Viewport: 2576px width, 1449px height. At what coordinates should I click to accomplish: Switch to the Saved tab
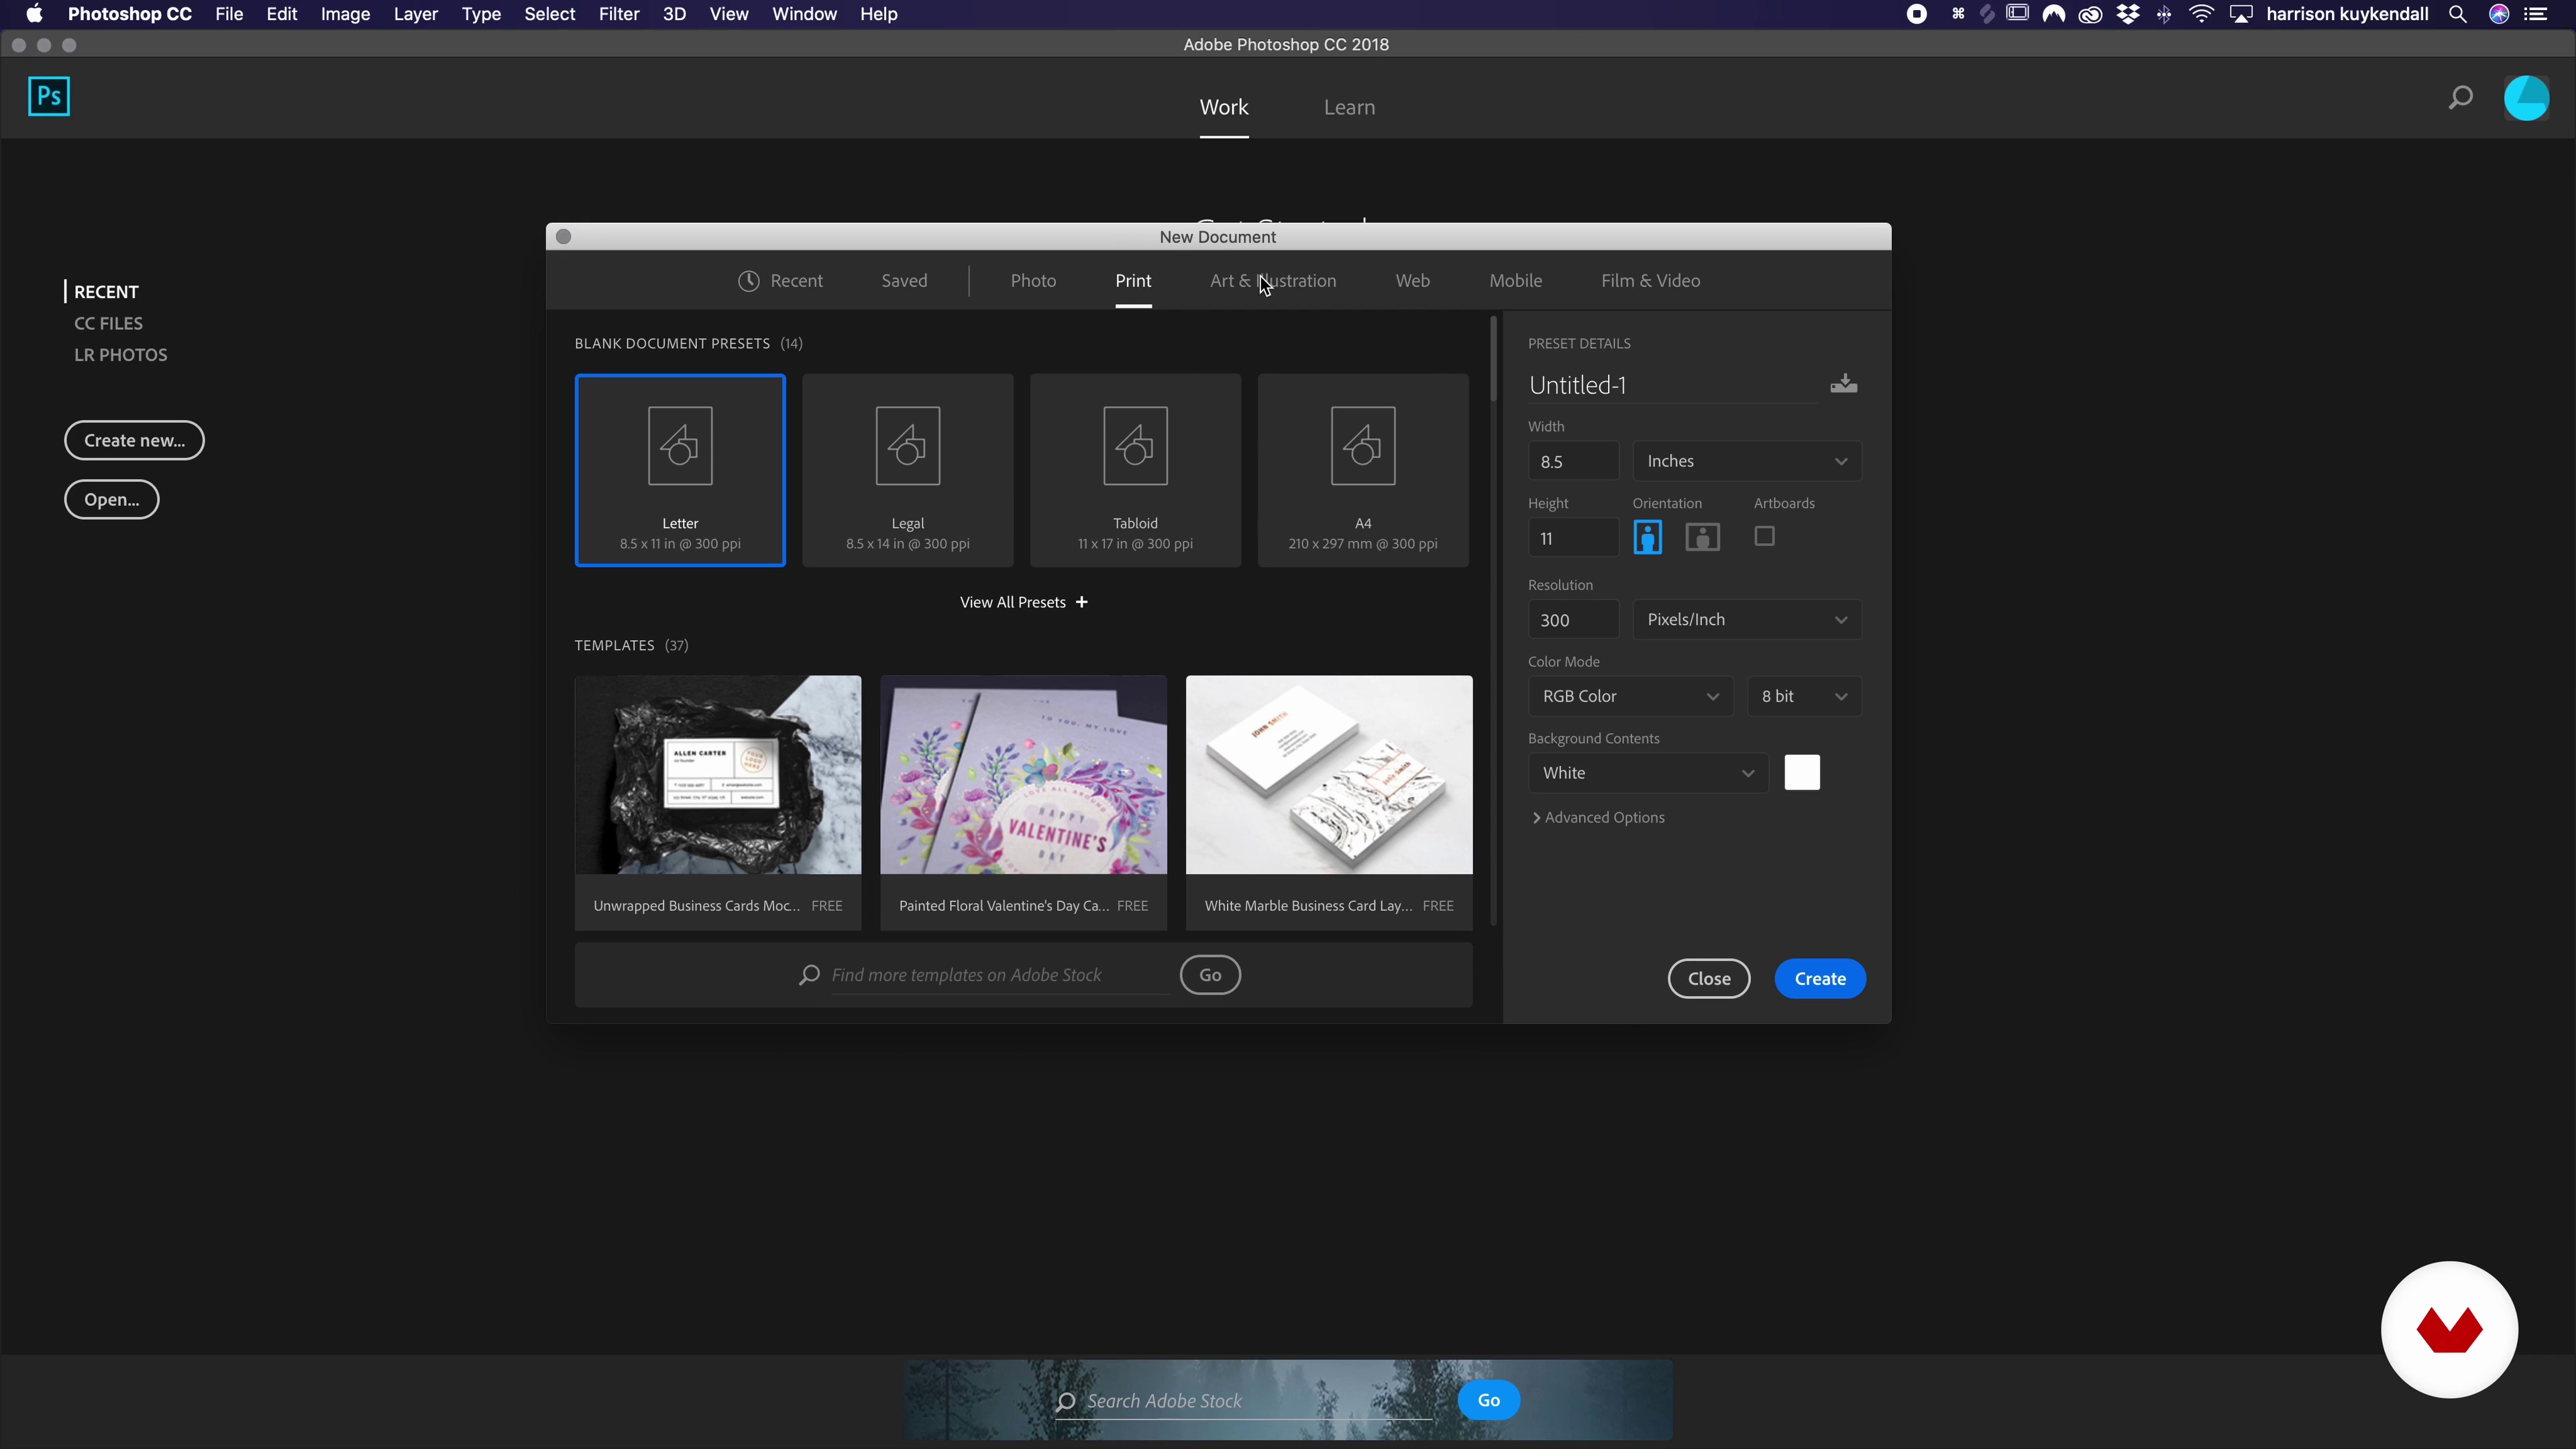[904, 281]
